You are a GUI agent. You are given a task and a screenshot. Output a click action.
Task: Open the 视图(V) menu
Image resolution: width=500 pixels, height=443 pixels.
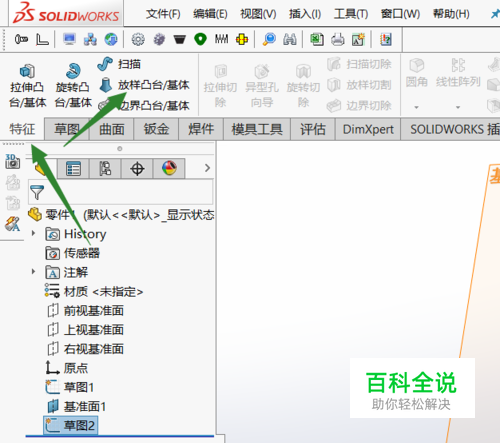point(258,14)
